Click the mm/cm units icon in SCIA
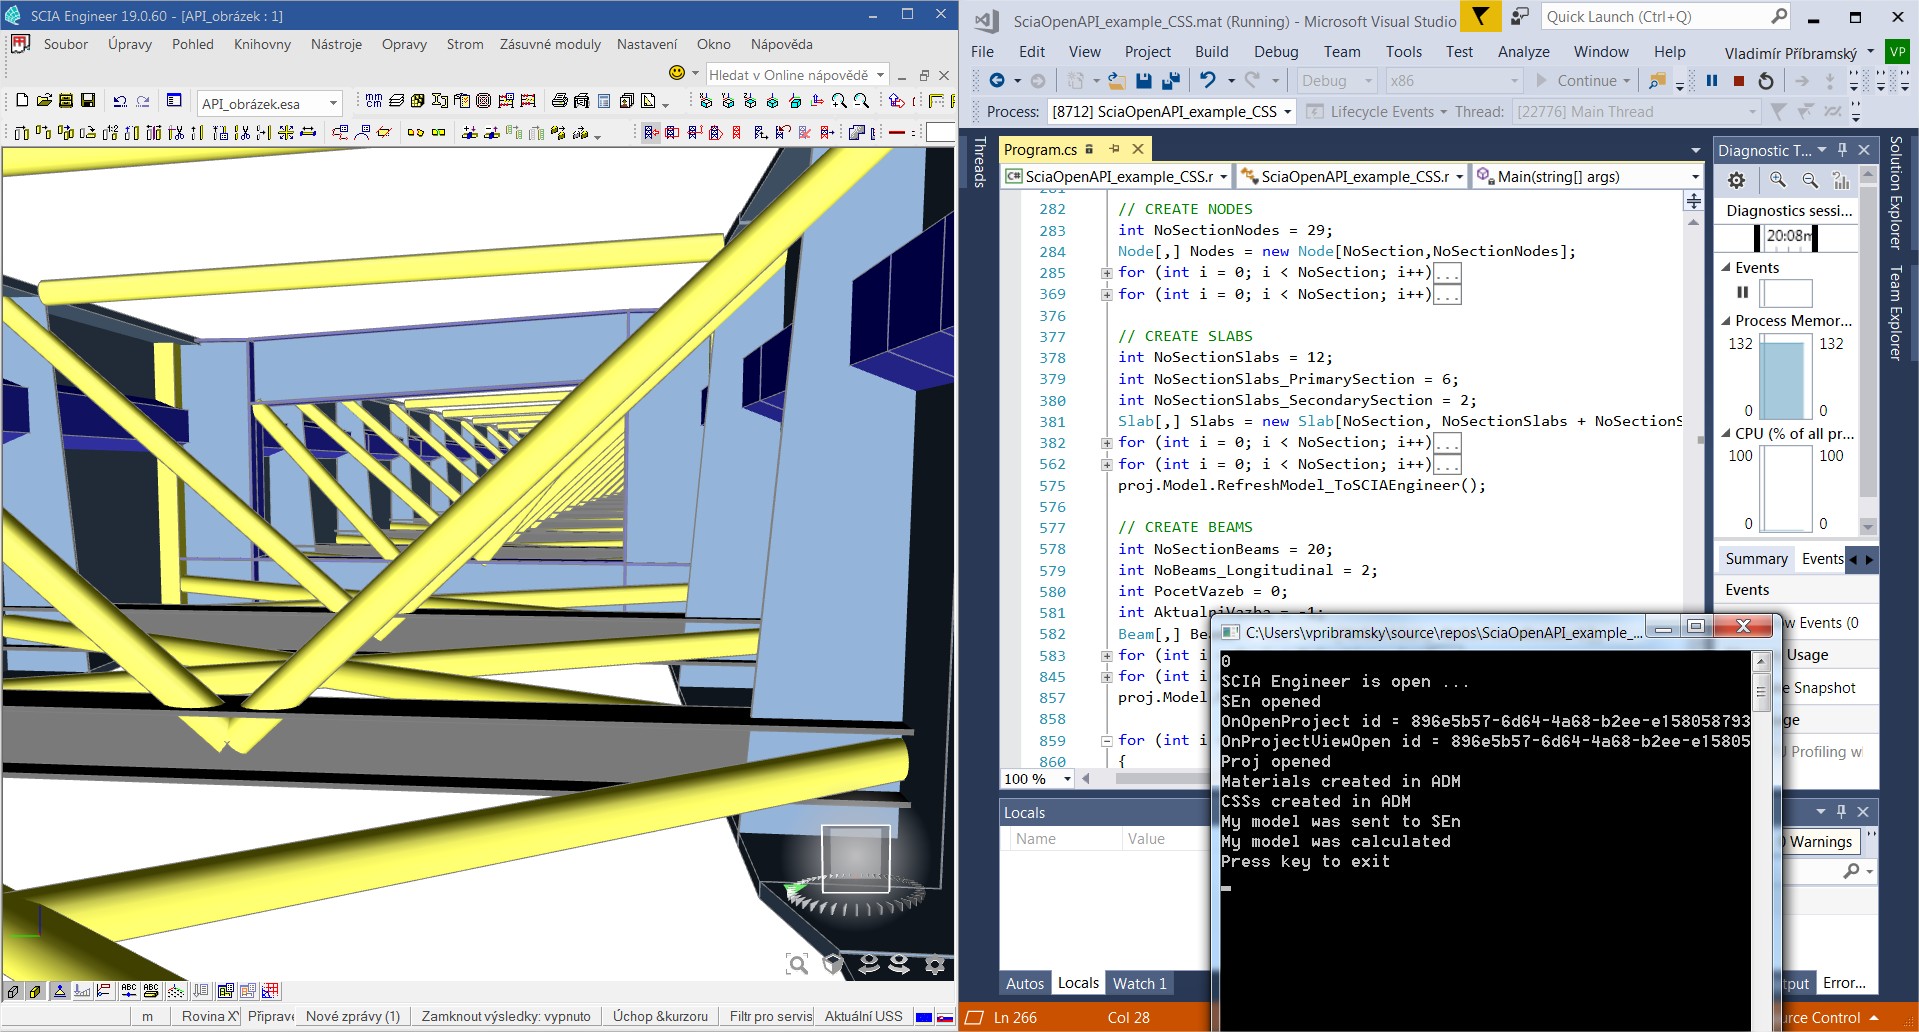 pos(374,101)
